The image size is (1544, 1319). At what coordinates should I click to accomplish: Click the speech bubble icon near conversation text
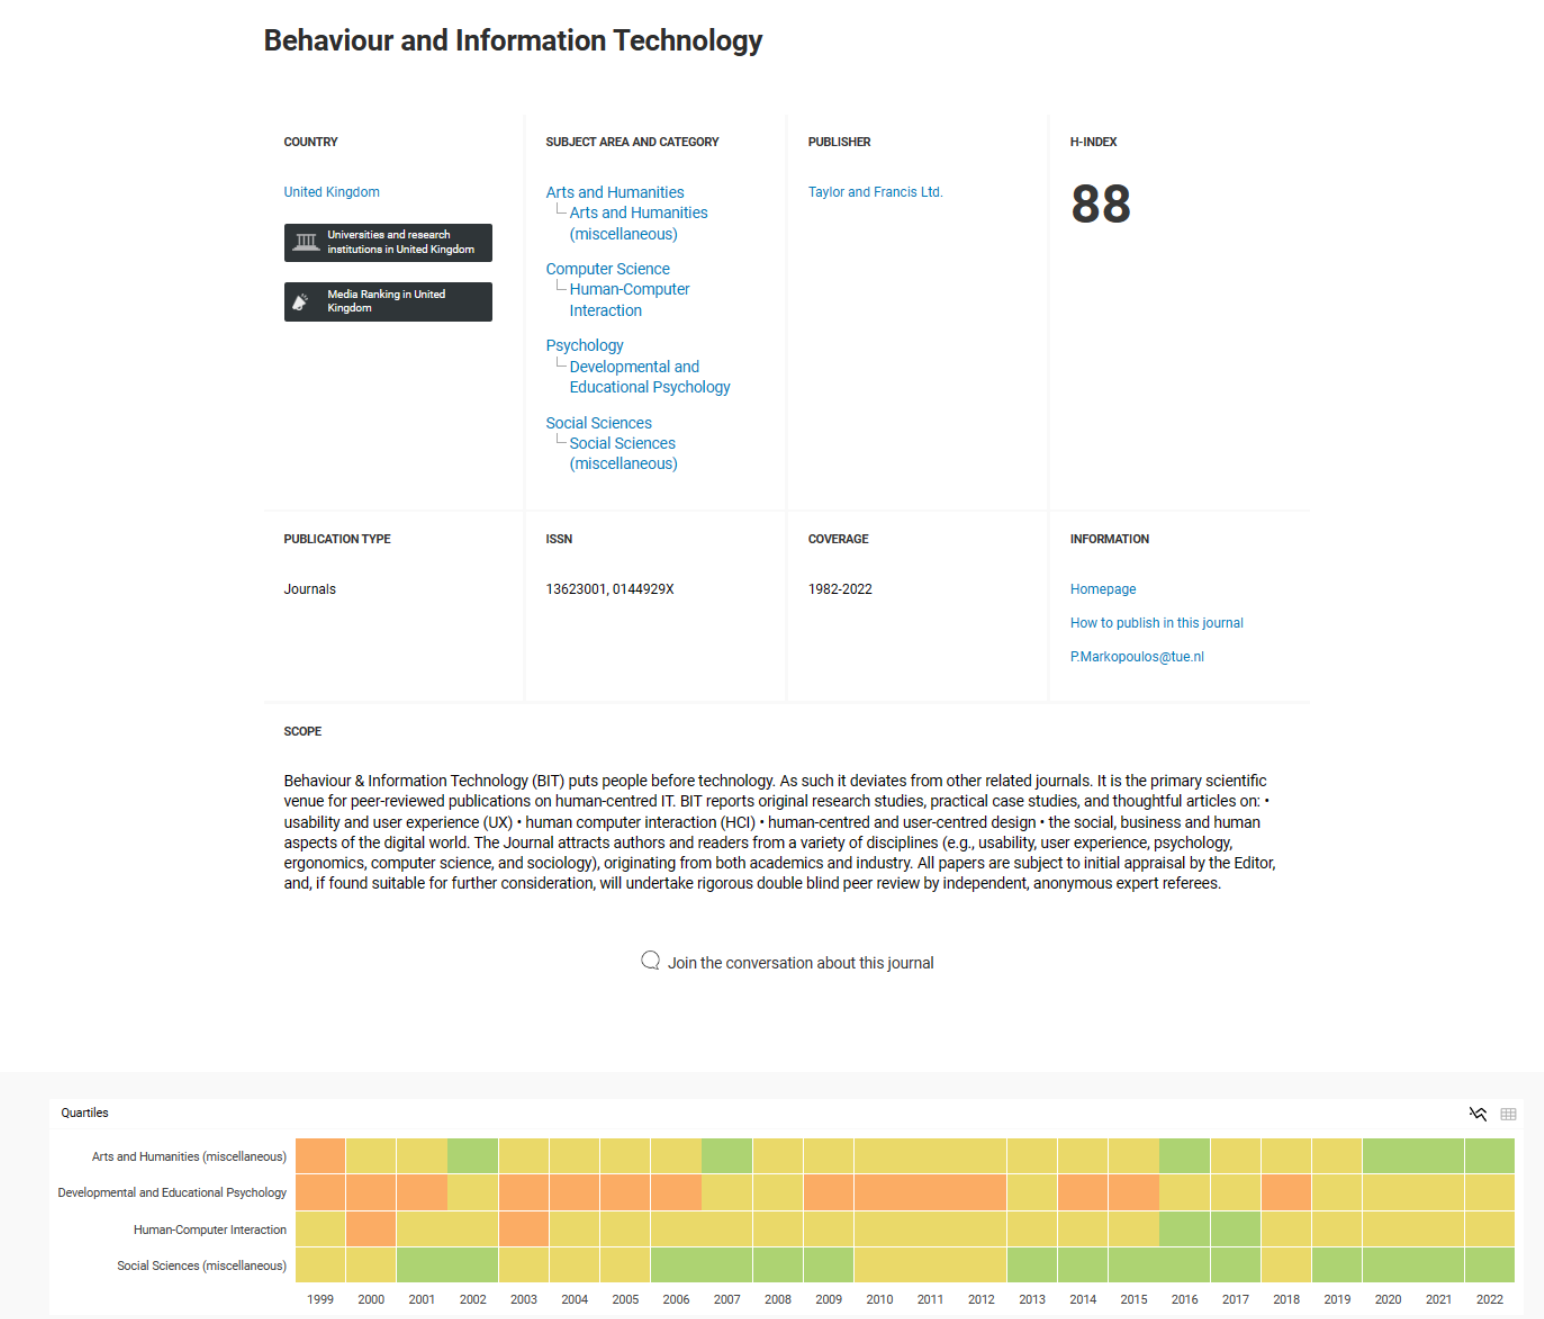650,960
